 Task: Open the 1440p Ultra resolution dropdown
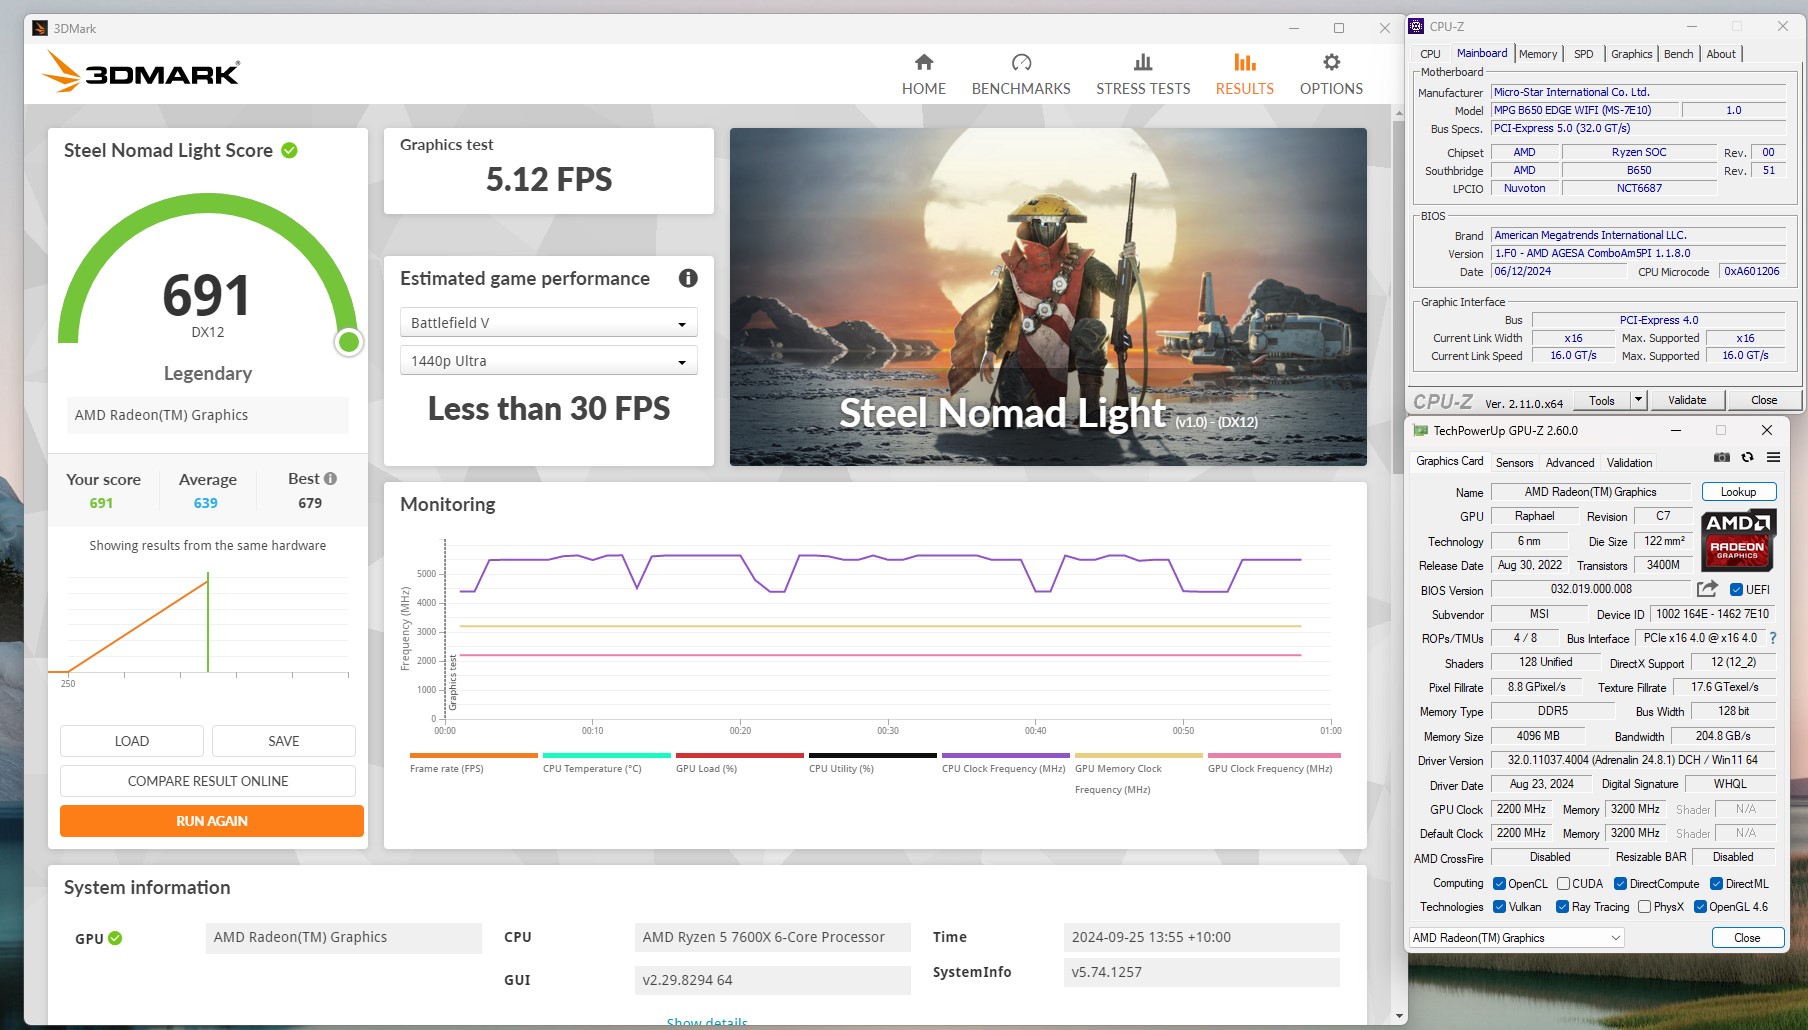tap(548, 361)
